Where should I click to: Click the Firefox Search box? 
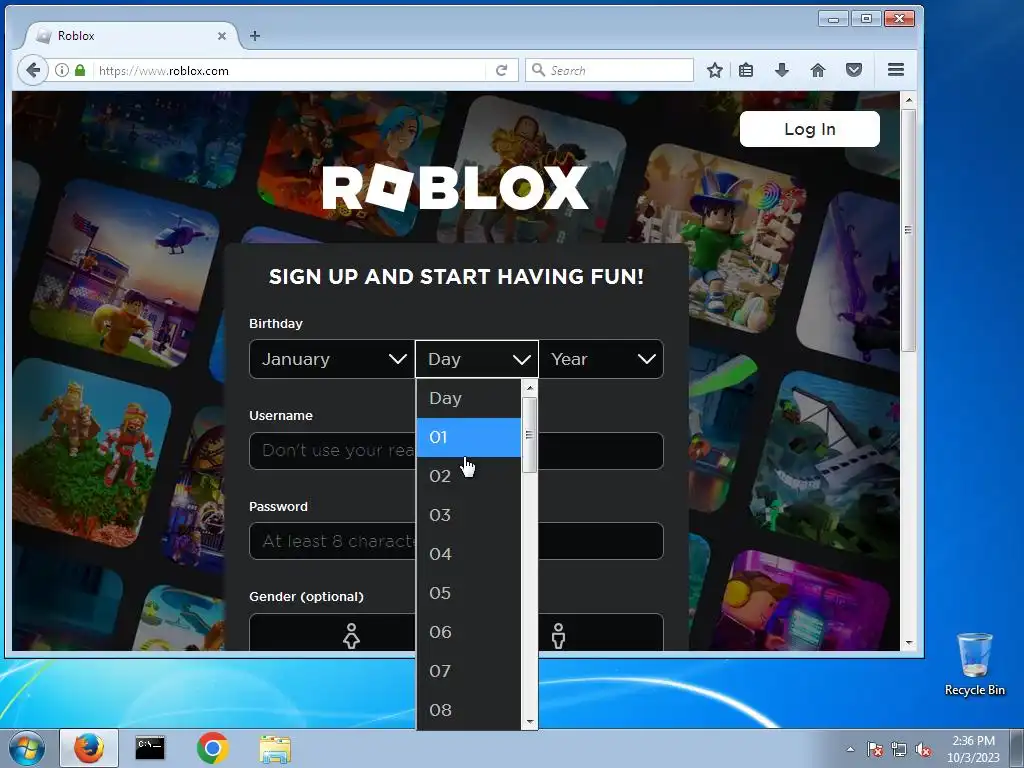pos(609,71)
